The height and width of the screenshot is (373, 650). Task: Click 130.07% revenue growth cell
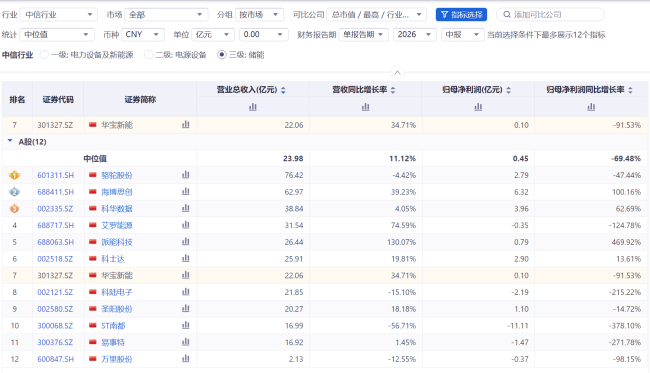[401, 242]
